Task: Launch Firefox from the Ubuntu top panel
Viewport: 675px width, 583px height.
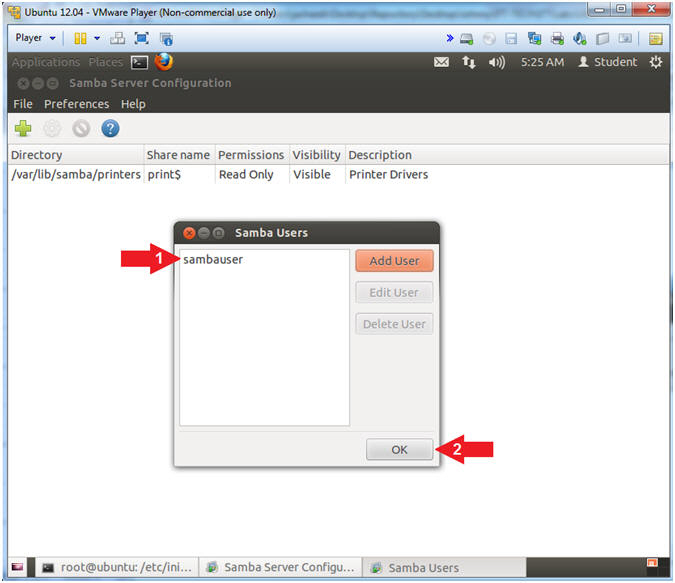Action: point(164,62)
